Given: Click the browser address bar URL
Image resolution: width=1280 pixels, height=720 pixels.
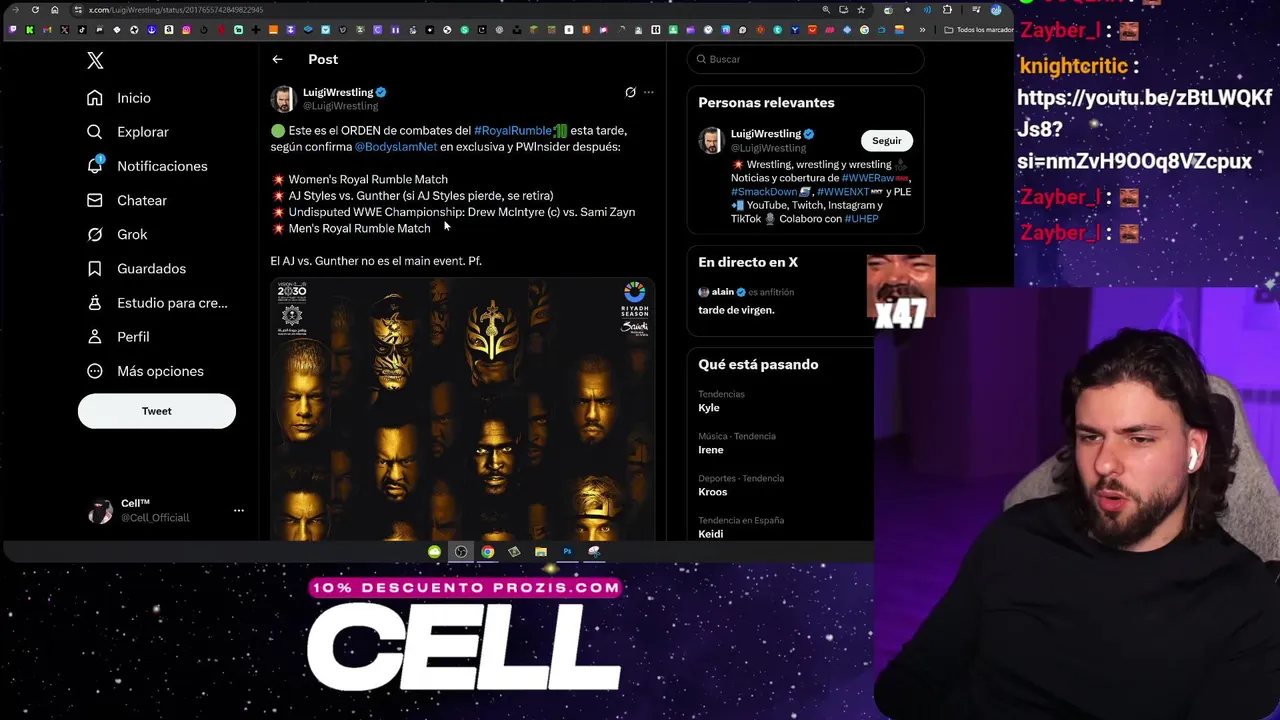Looking at the screenshot, I should pyautogui.click(x=176, y=10).
